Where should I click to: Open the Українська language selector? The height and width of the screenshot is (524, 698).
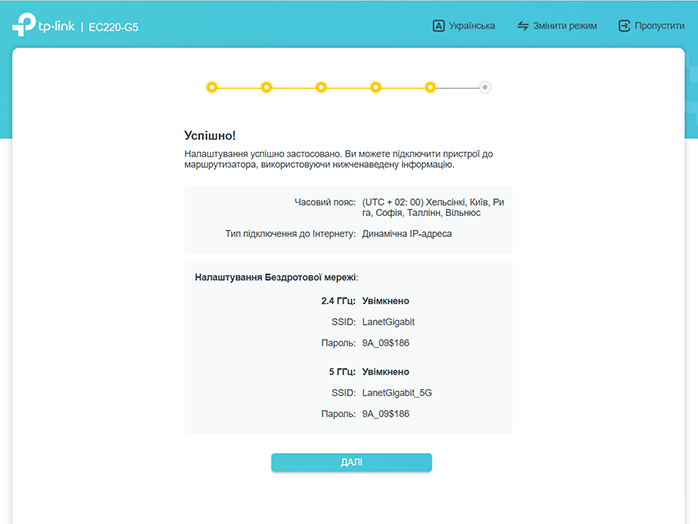pyautogui.click(x=472, y=26)
